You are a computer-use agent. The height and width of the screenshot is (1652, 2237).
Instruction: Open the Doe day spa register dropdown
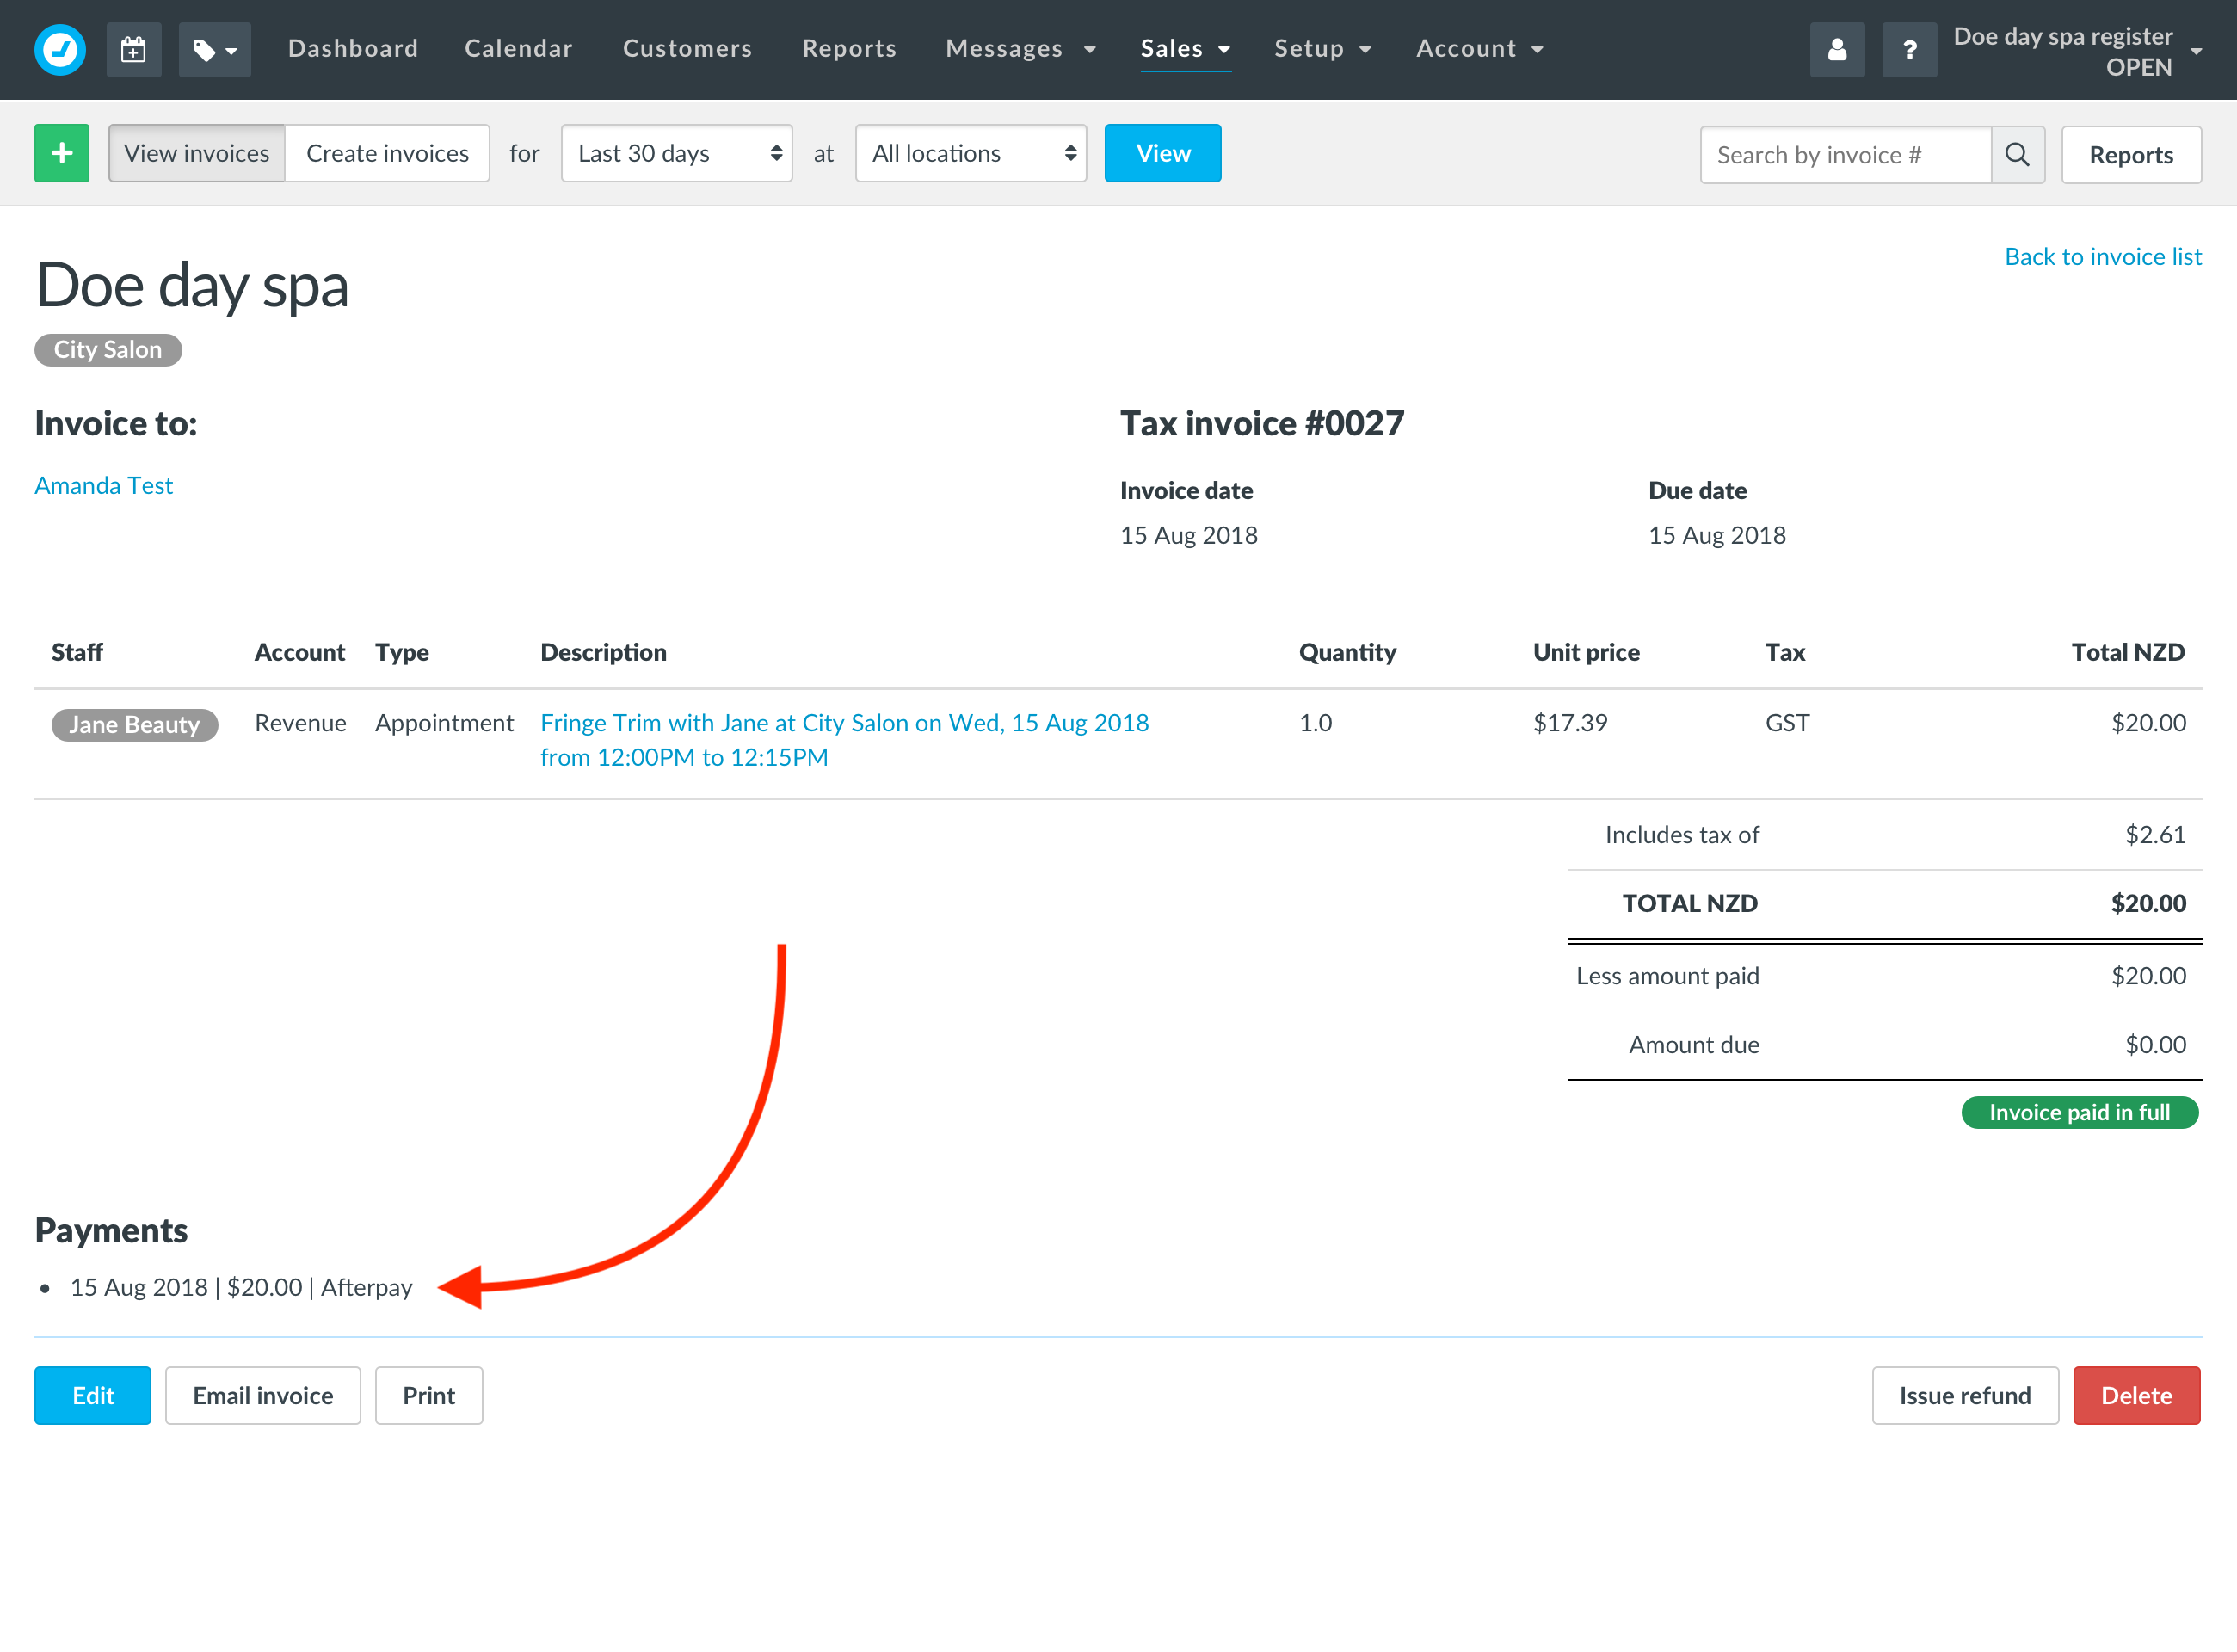[x=2077, y=51]
